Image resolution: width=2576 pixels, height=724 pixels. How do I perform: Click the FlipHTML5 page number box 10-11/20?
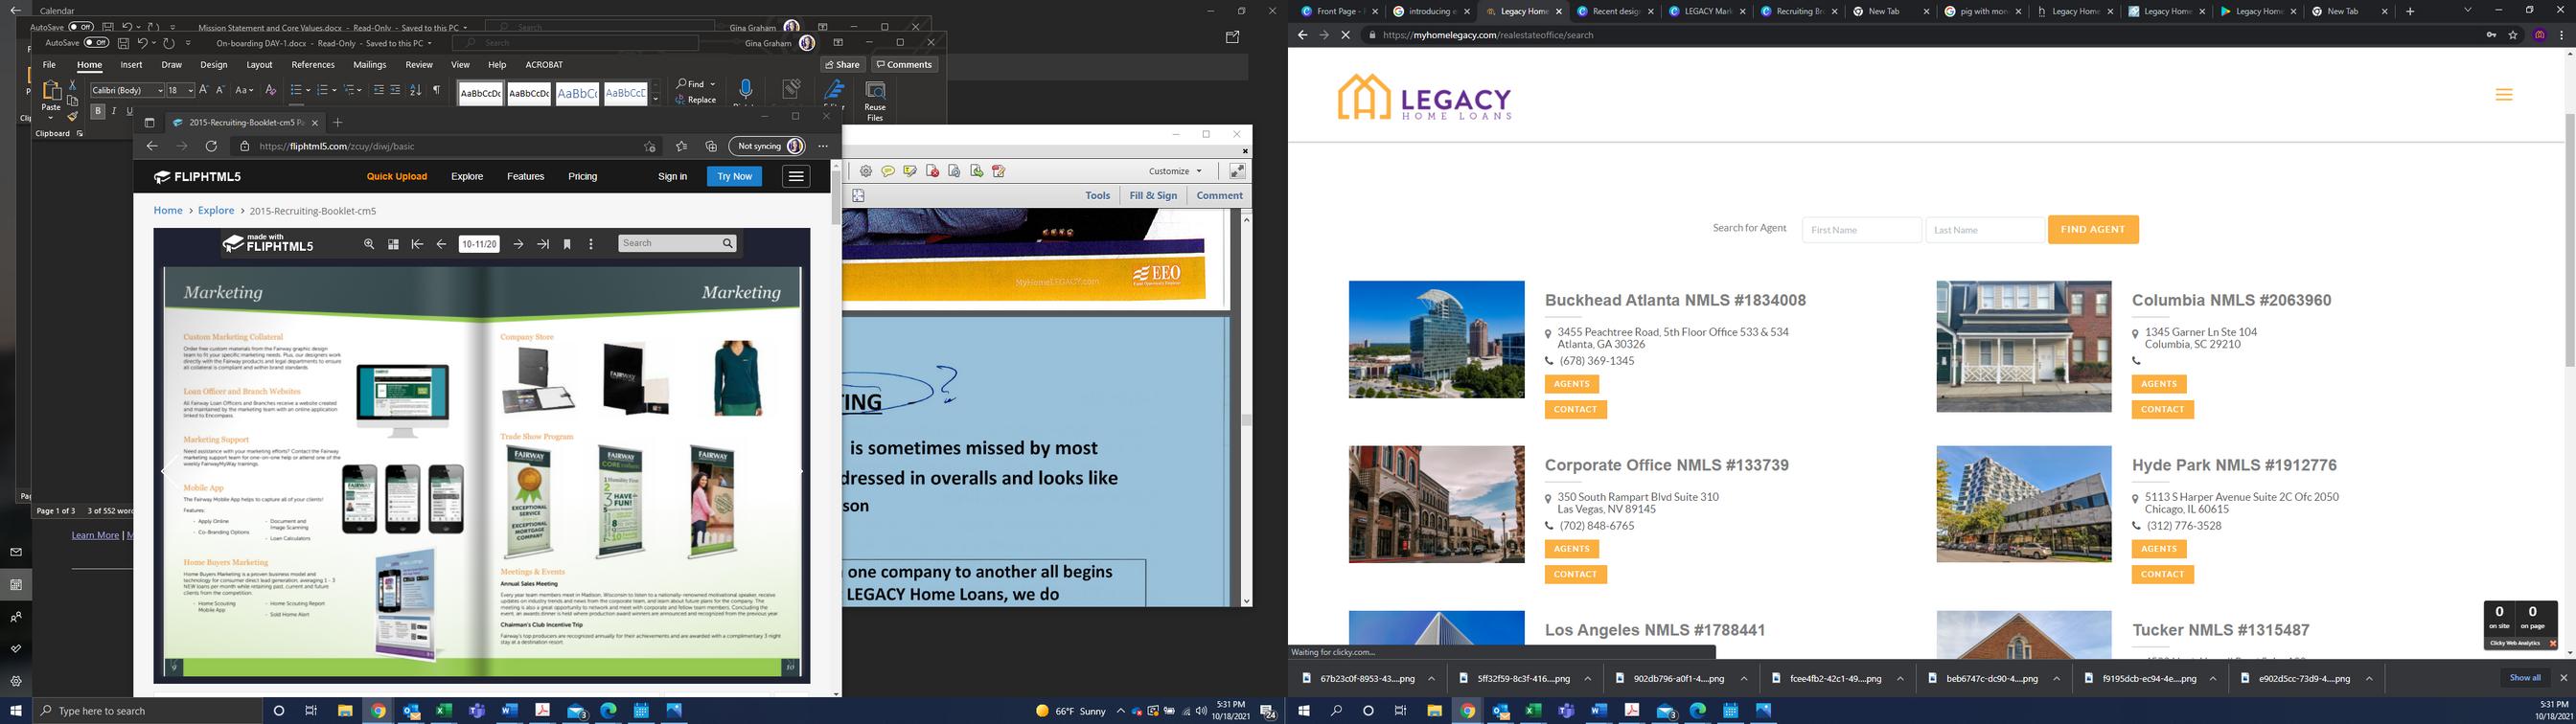coord(479,244)
